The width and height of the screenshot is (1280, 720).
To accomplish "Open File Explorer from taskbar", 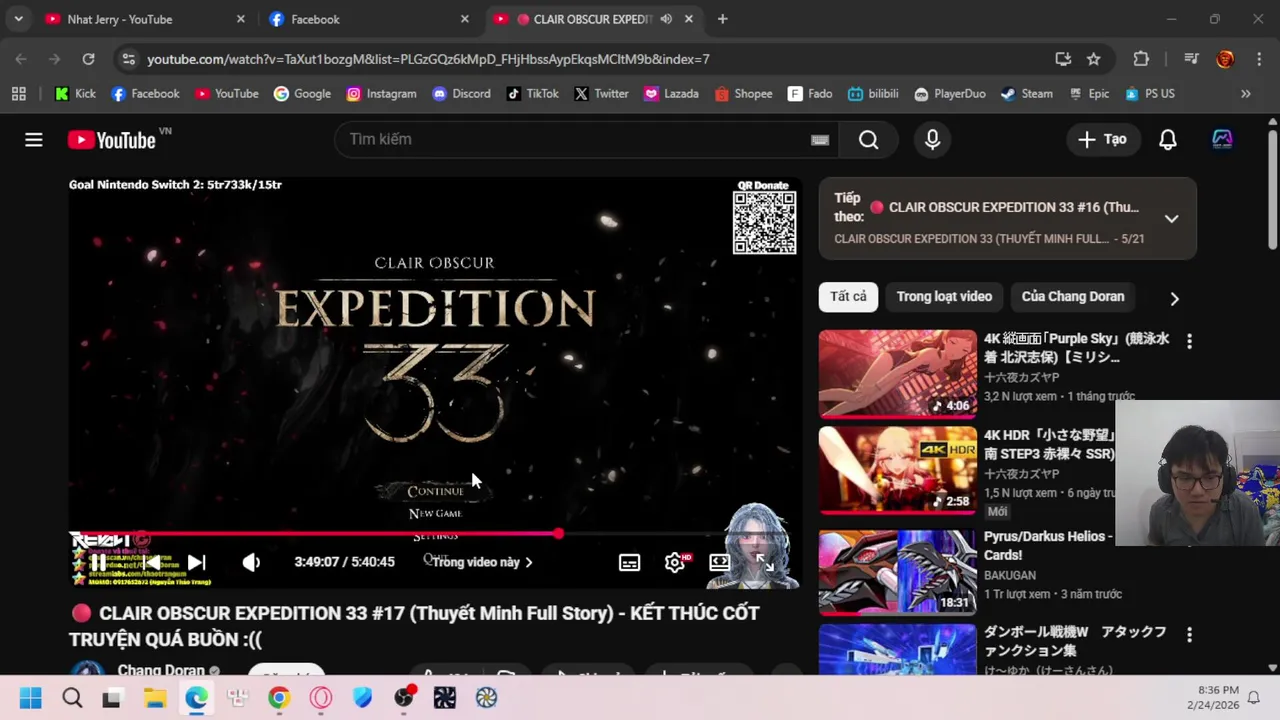I will [x=155, y=698].
